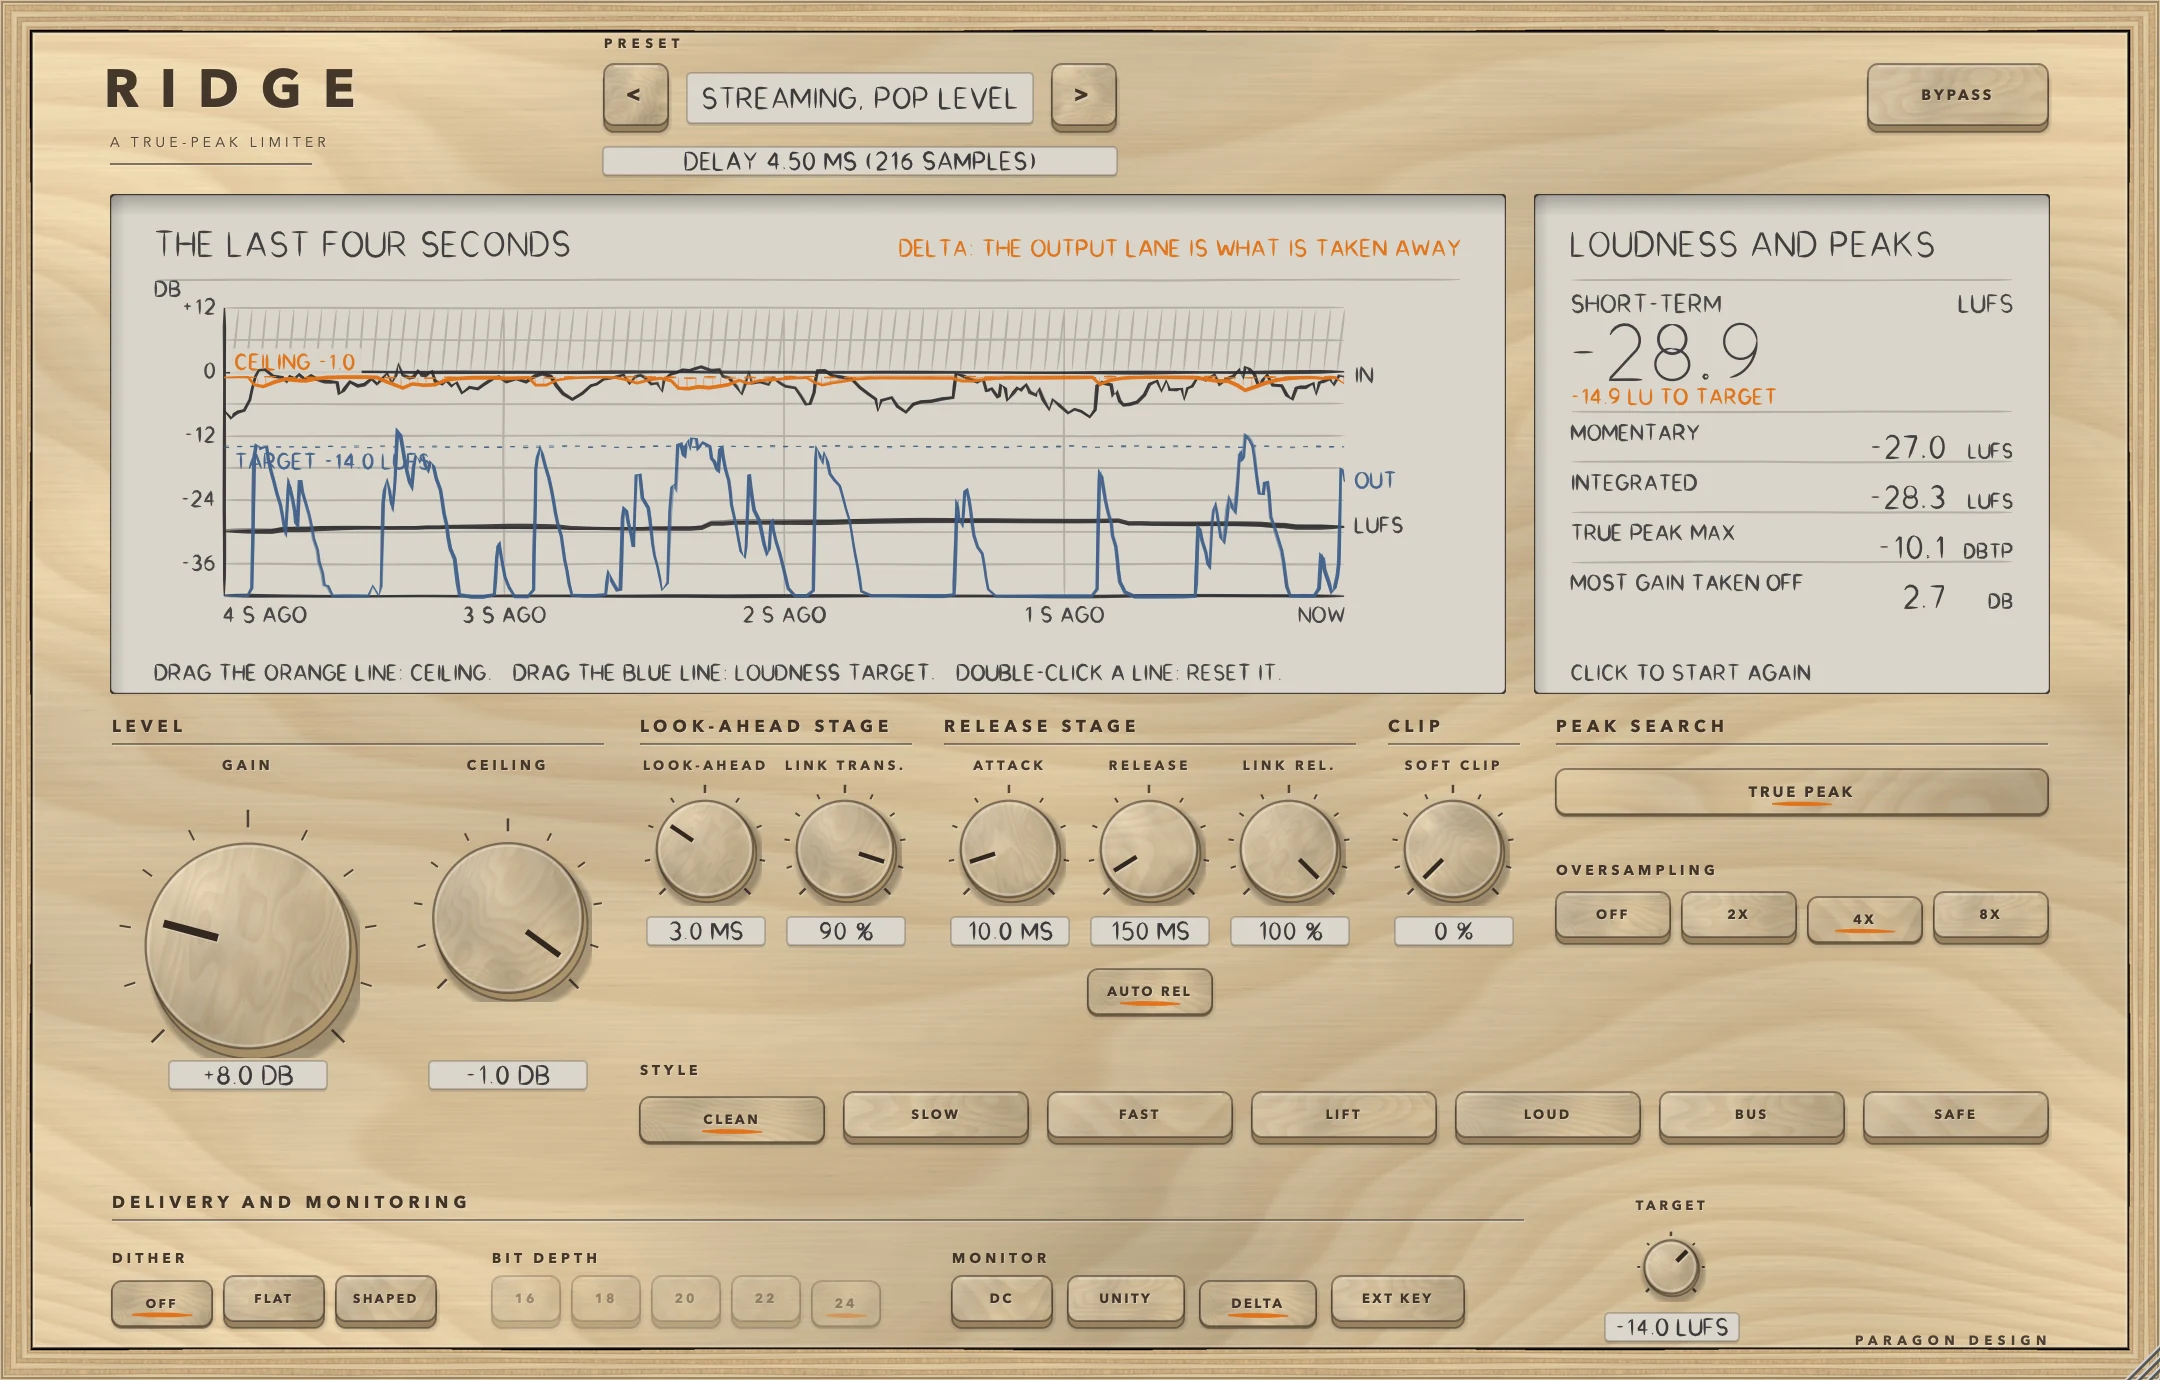This screenshot has width=2160, height=1380.
Task: Set oversampling to 2X
Action: pos(1738,916)
